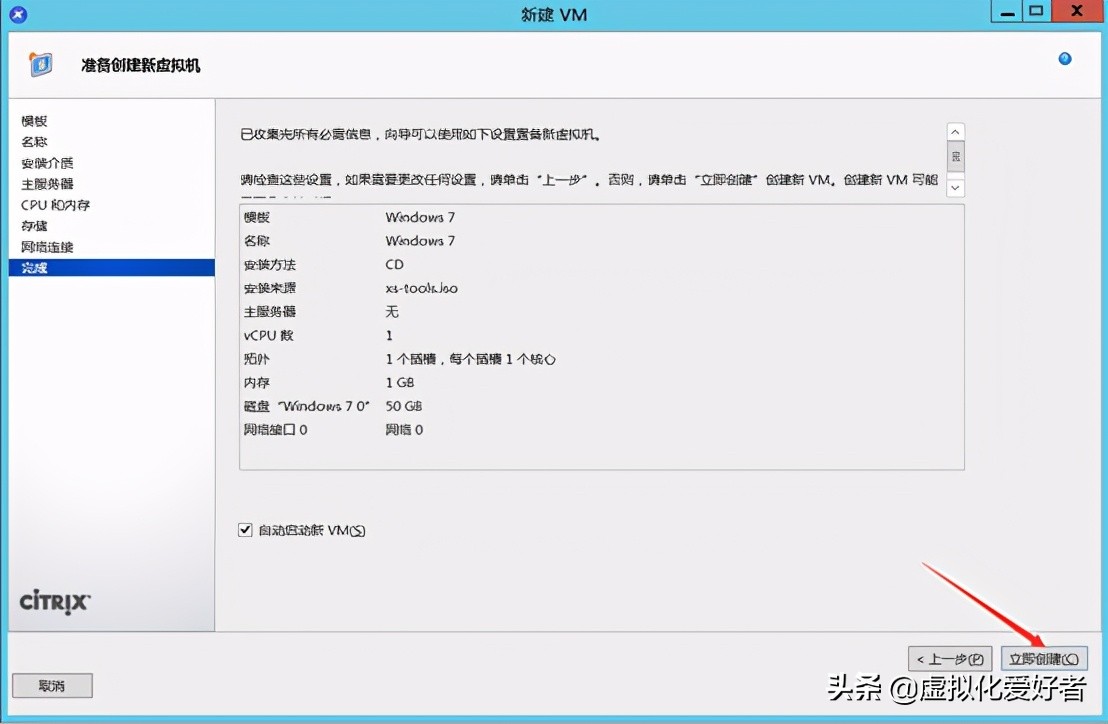Go to the 网络连接 step in the sidebar

[x=47, y=247]
